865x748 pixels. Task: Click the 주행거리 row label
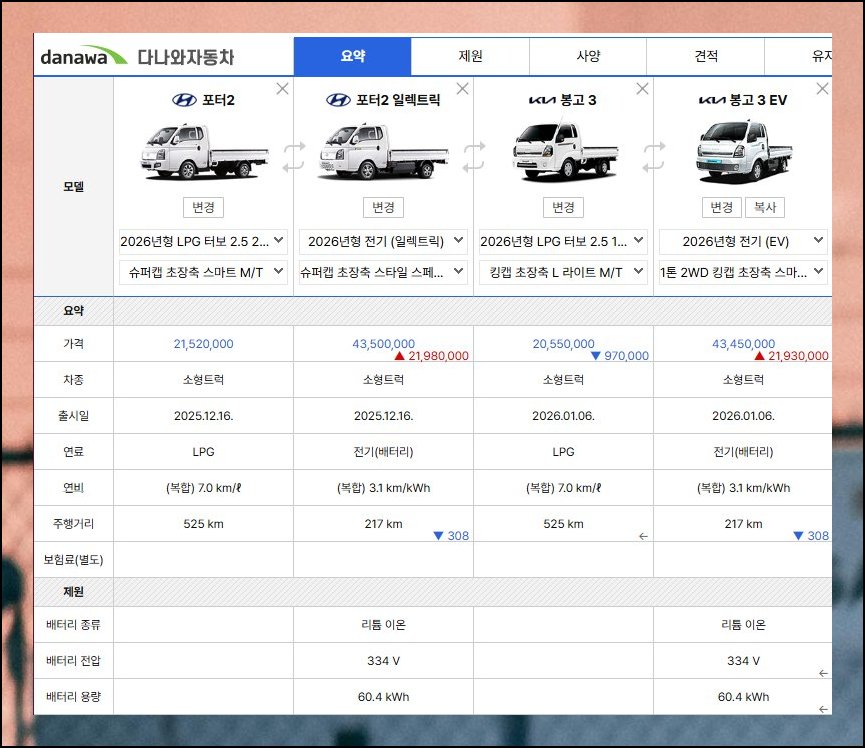pyautogui.click(x=73, y=524)
